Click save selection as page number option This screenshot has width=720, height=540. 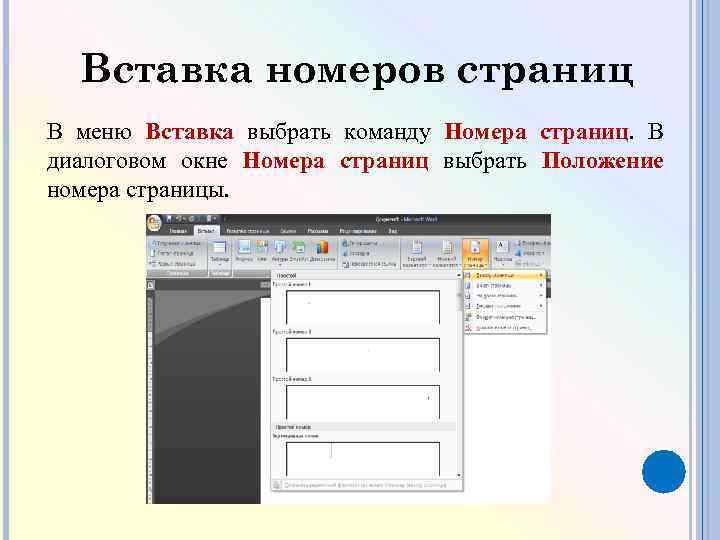coord(366,485)
